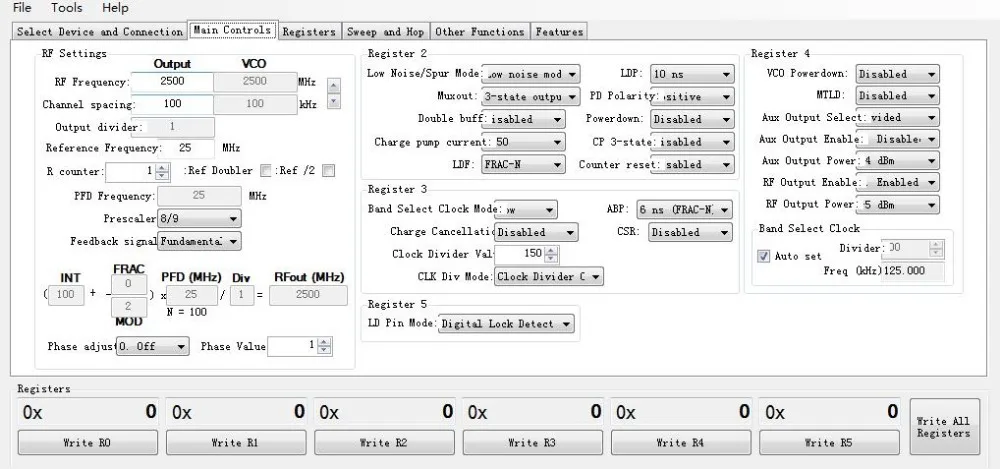This screenshot has width=1000, height=469.
Task: Open the Tools menu
Action: click(x=67, y=8)
